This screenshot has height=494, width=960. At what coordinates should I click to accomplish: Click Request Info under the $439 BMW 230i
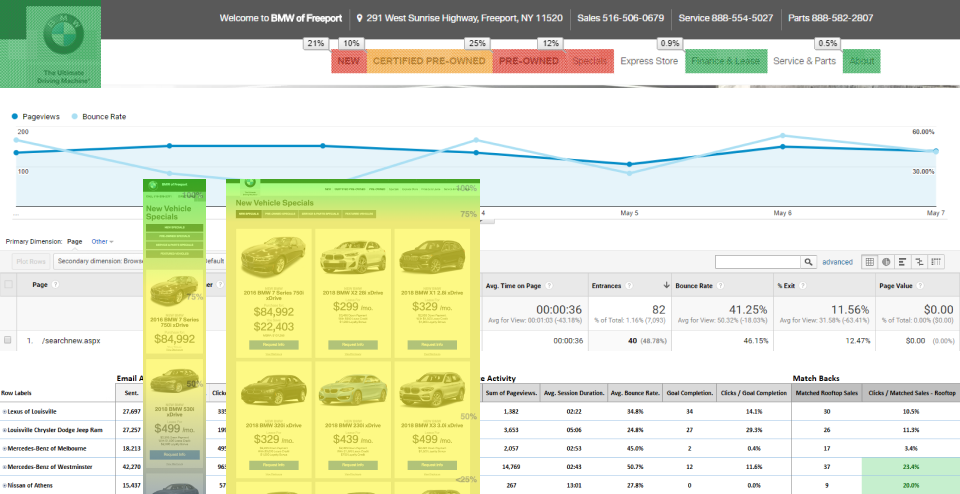coord(353,466)
